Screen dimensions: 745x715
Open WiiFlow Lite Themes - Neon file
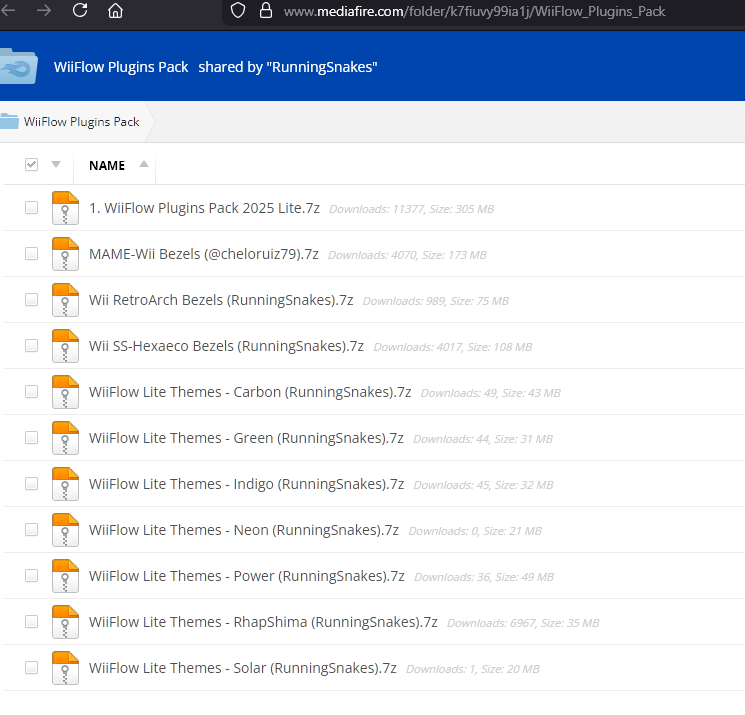[x=244, y=530]
